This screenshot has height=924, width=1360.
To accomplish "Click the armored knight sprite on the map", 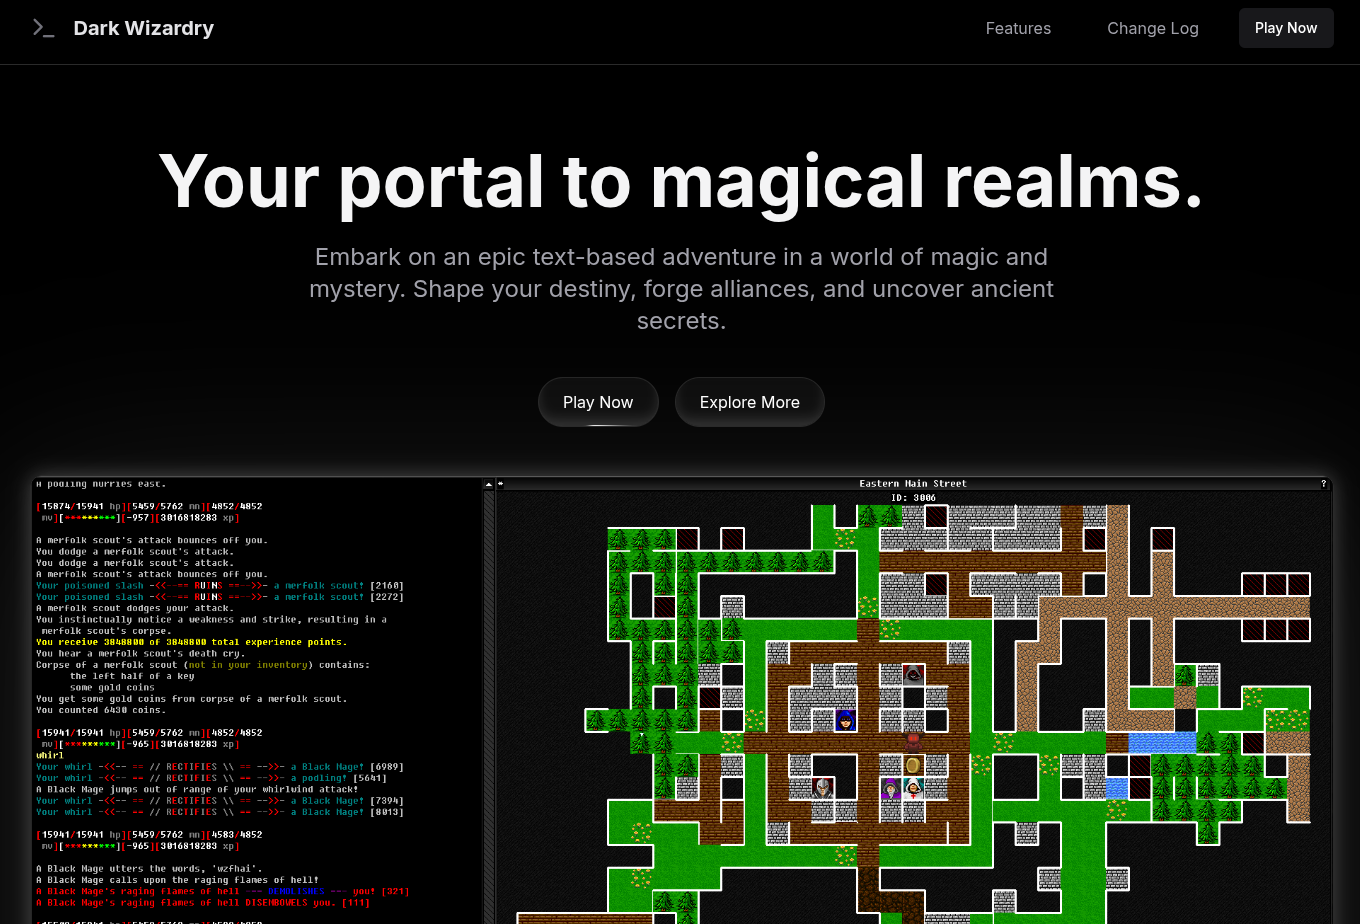I will click(x=822, y=789).
